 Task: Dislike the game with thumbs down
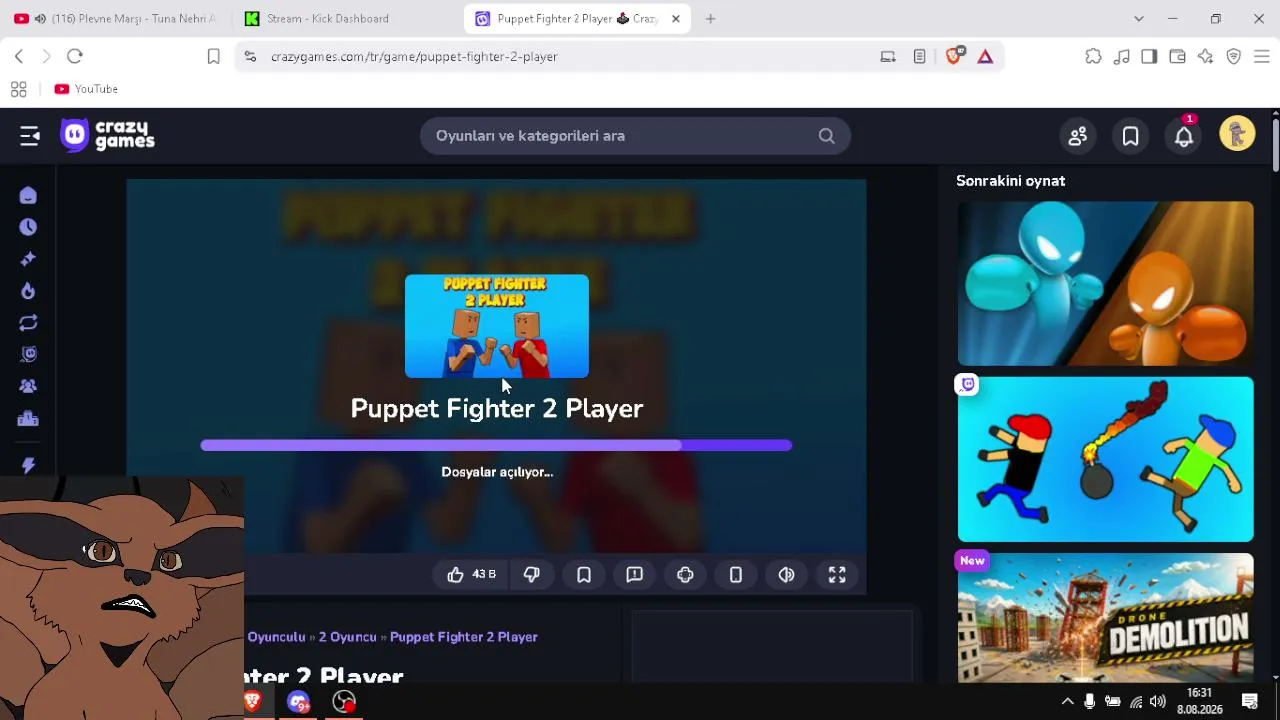tap(532, 574)
